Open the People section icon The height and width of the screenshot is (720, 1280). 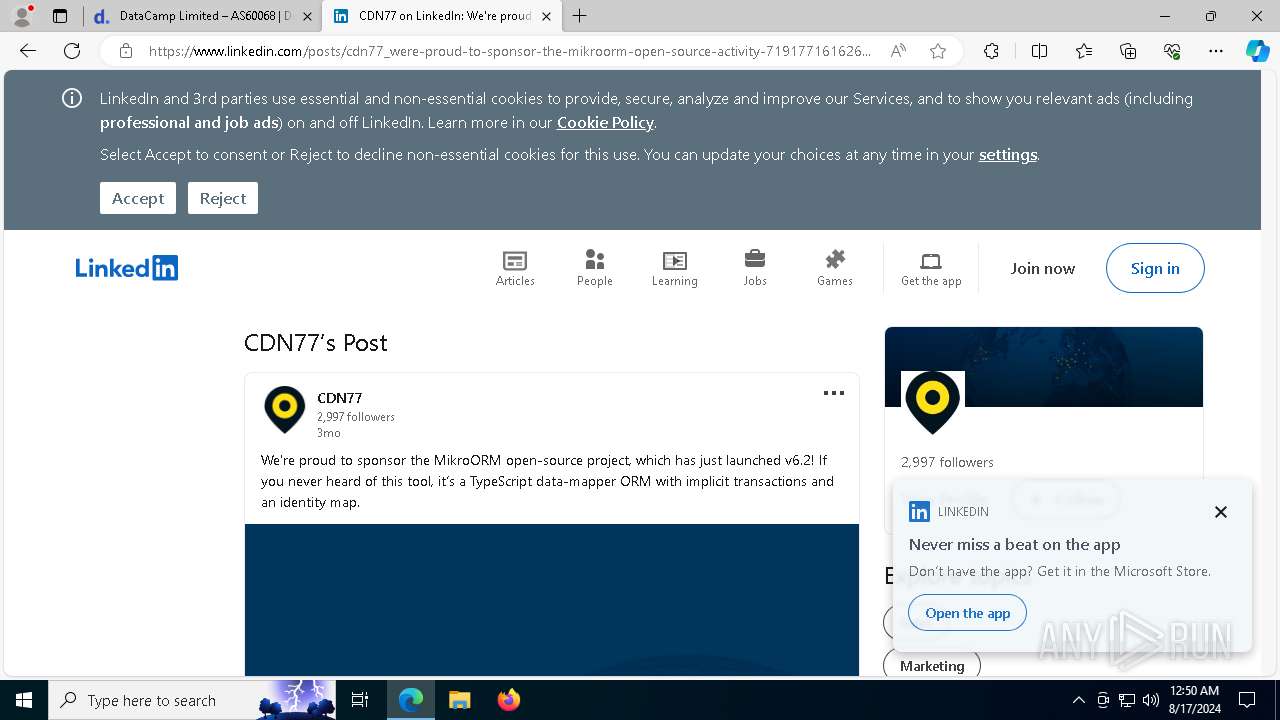(595, 268)
